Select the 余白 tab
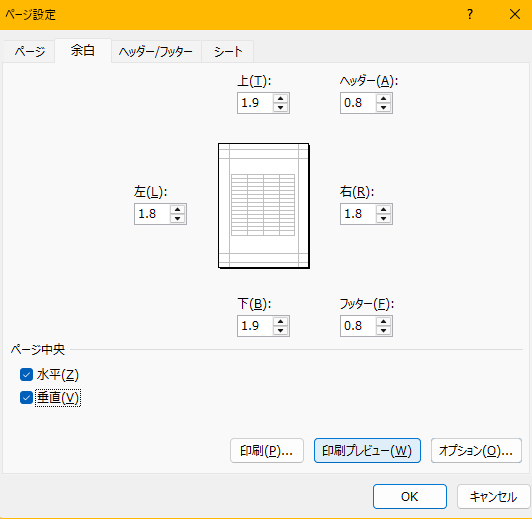Image resolution: width=532 pixels, height=519 pixels. pyautogui.click(x=83, y=51)
